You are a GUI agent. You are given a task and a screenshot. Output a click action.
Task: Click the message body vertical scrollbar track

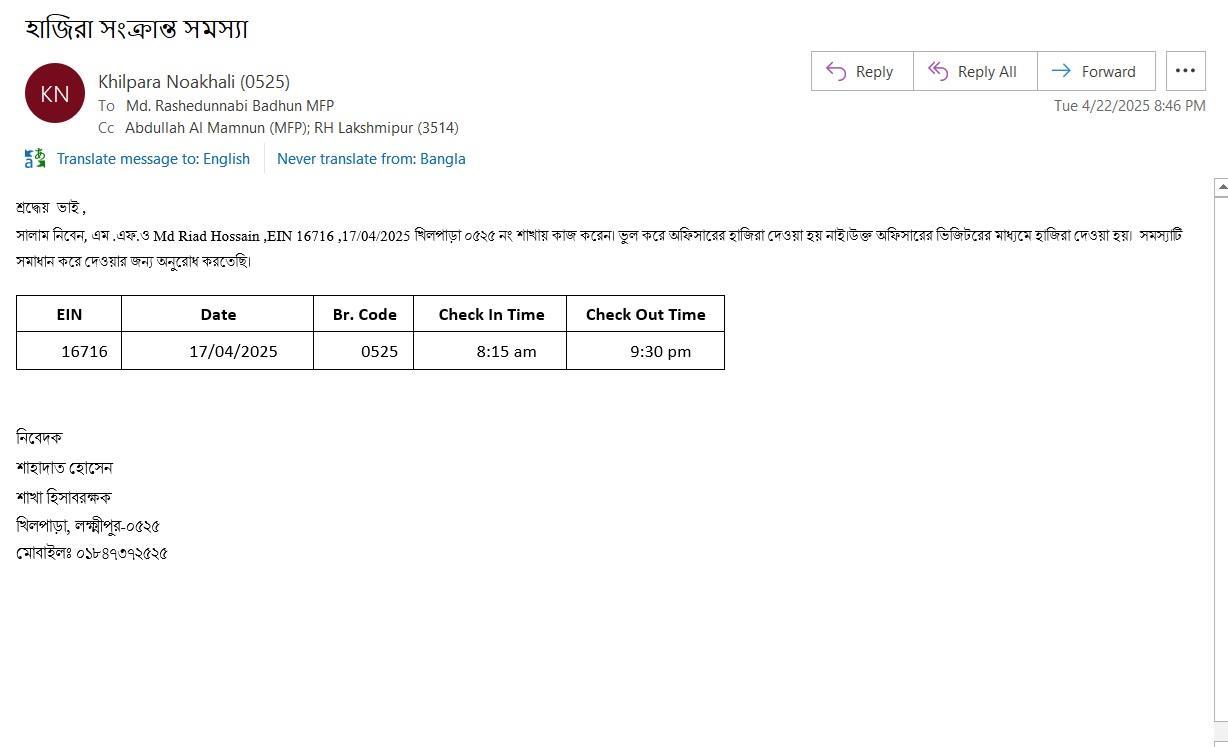point(1220,458)
